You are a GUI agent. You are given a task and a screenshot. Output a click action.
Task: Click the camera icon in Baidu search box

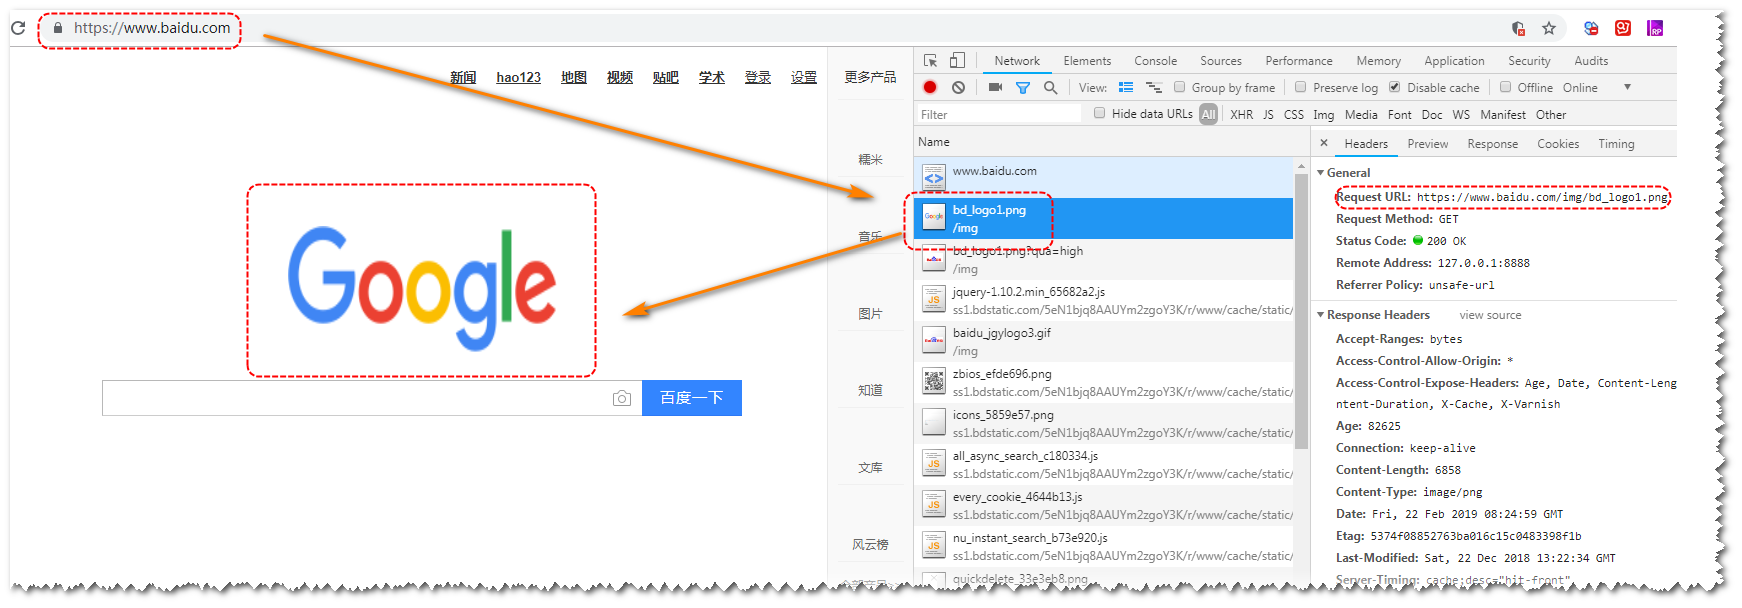tap(622, 398)
